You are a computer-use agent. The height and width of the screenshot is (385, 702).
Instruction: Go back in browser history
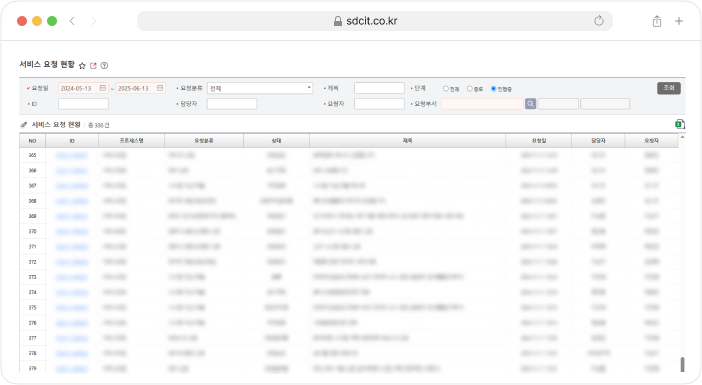click(x=72, y=21)
